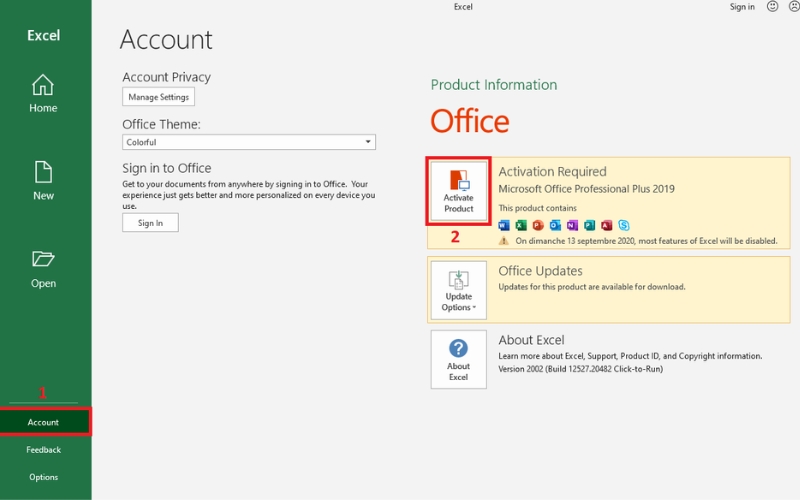
Task: Click the Office Updates heading
Action: [x=540, y=271]
